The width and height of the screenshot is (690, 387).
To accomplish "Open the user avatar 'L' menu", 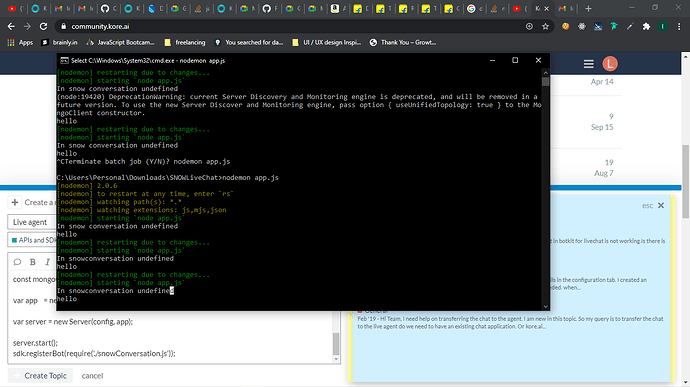I will [610, 64].
